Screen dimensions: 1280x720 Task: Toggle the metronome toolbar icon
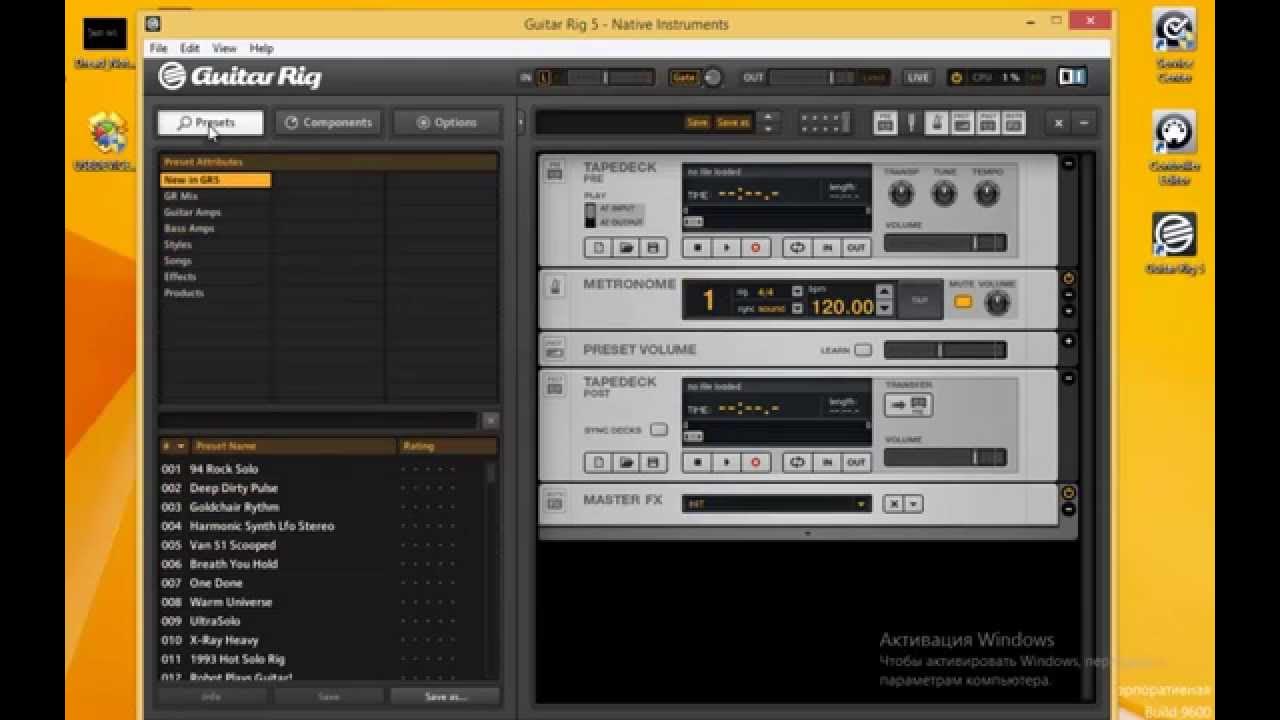click(936, 123)
